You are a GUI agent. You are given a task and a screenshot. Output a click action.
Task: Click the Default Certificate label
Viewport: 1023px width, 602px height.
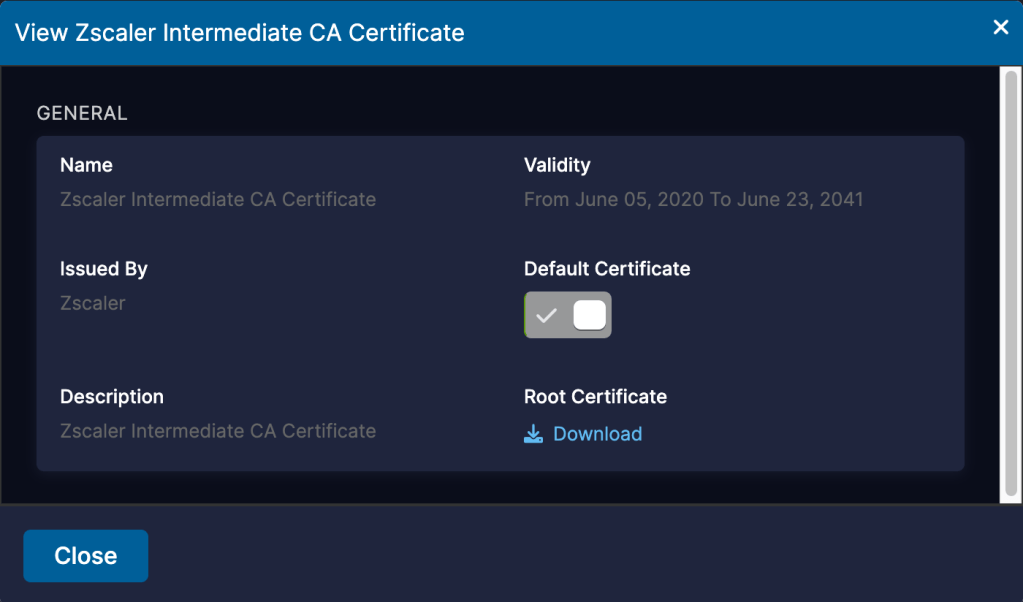[607, 269]
